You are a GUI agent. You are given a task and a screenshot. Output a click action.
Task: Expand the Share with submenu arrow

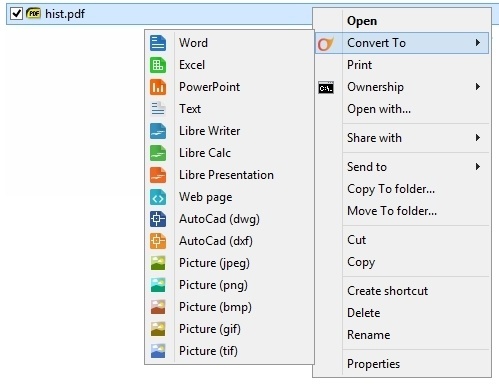(x=478, y=138)
